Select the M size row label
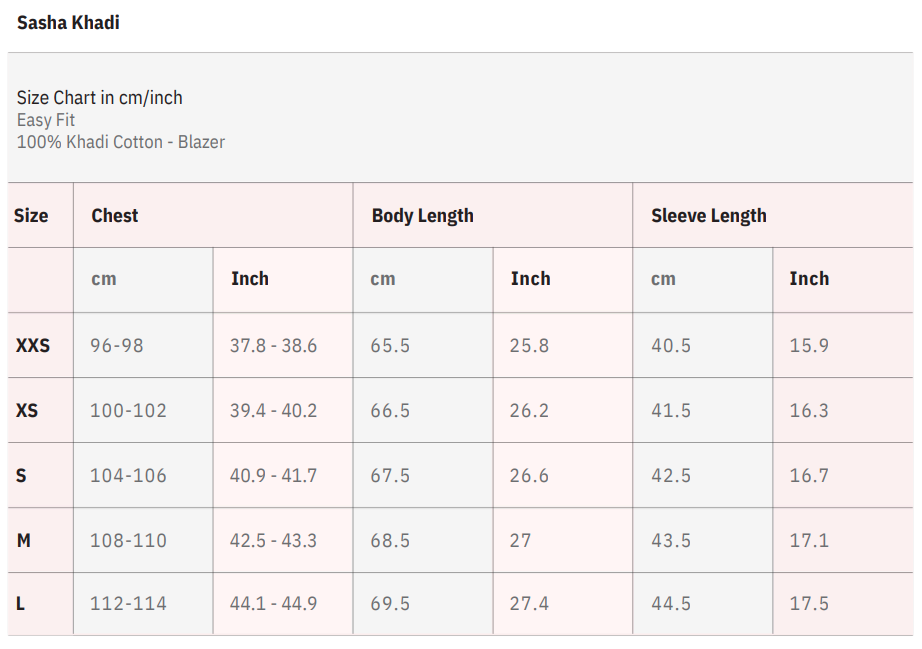Viewport: 922px width, 649px height. [x=24, y=540]
